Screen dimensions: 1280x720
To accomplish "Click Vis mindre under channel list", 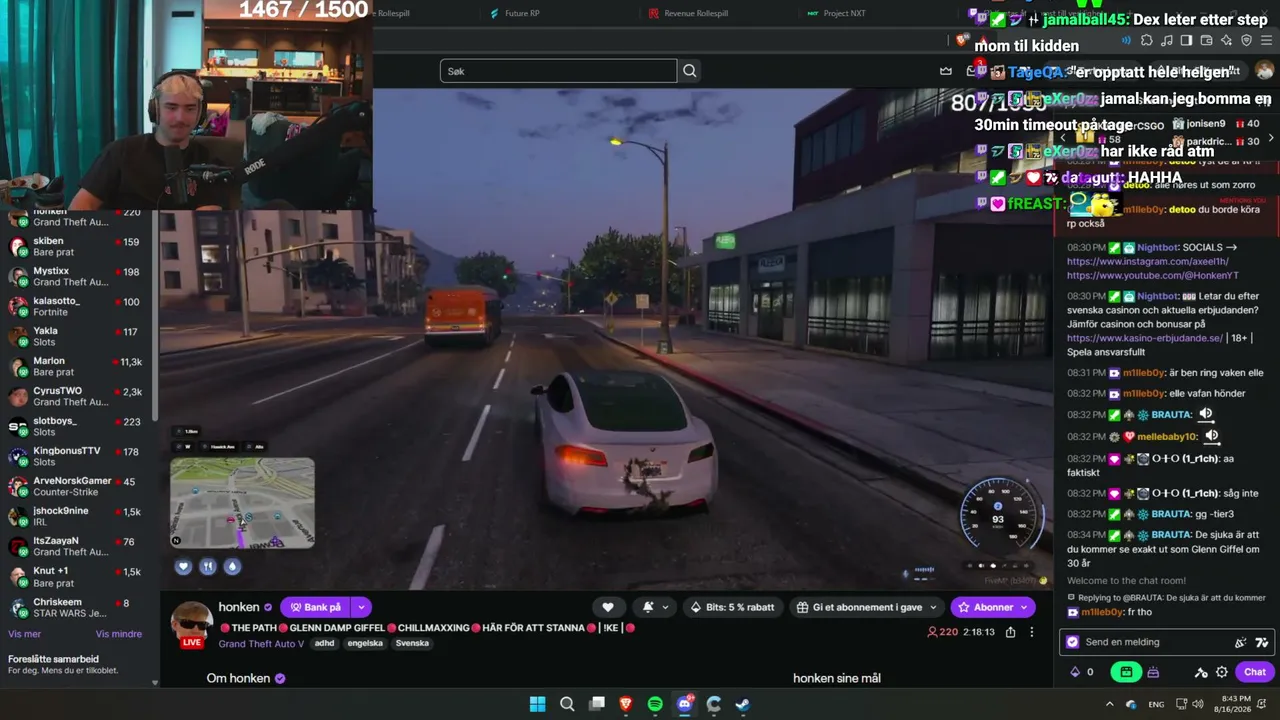I will [119, 634].
